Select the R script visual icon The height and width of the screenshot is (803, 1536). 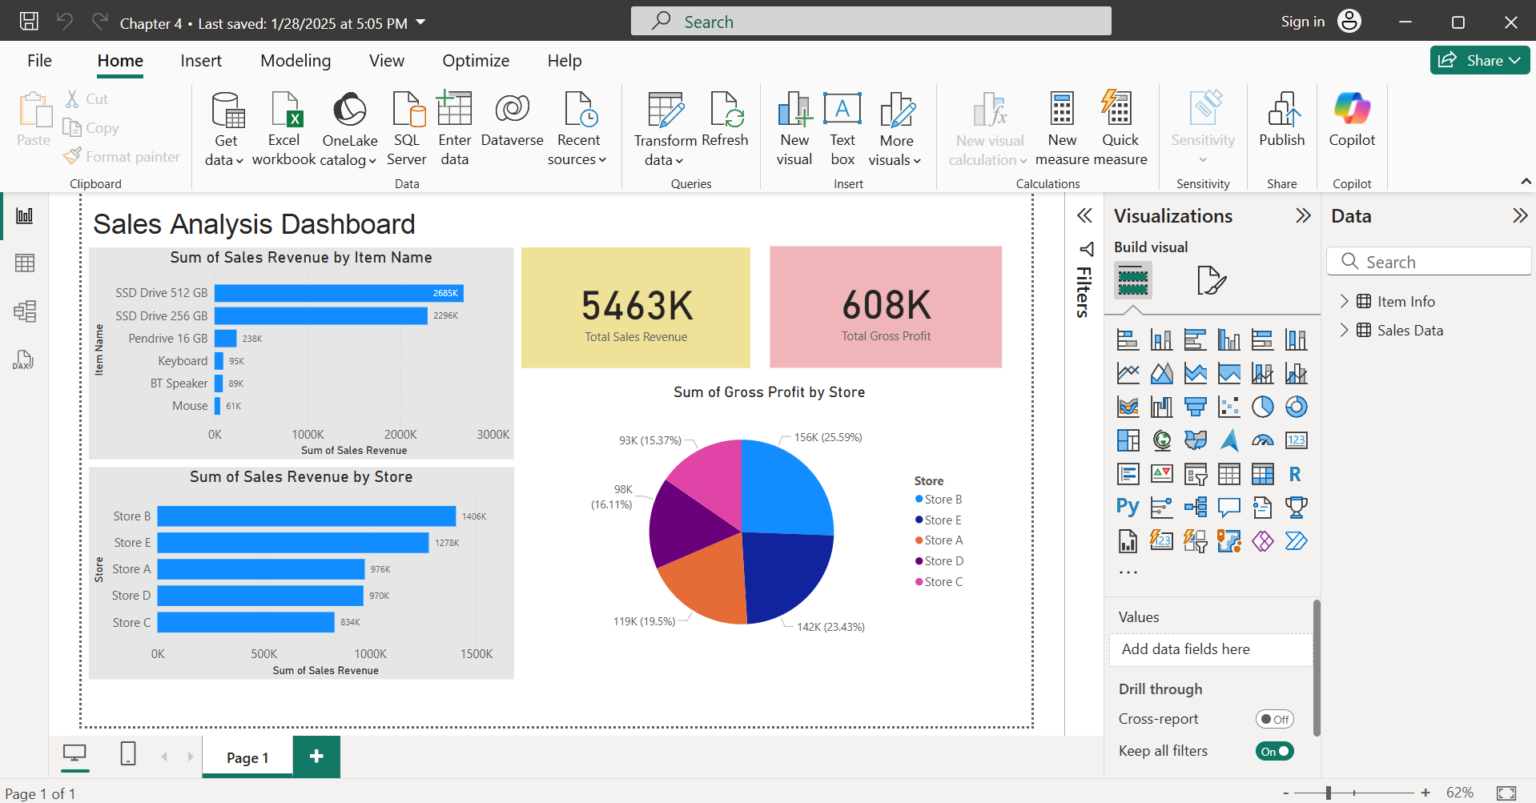(1297, 473)
